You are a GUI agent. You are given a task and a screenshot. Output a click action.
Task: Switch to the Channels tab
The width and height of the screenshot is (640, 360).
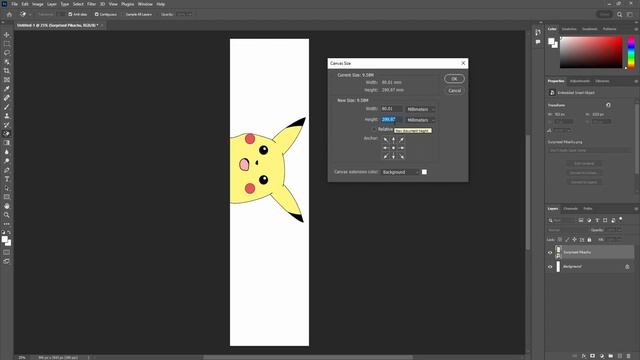(x=571, y=209)
